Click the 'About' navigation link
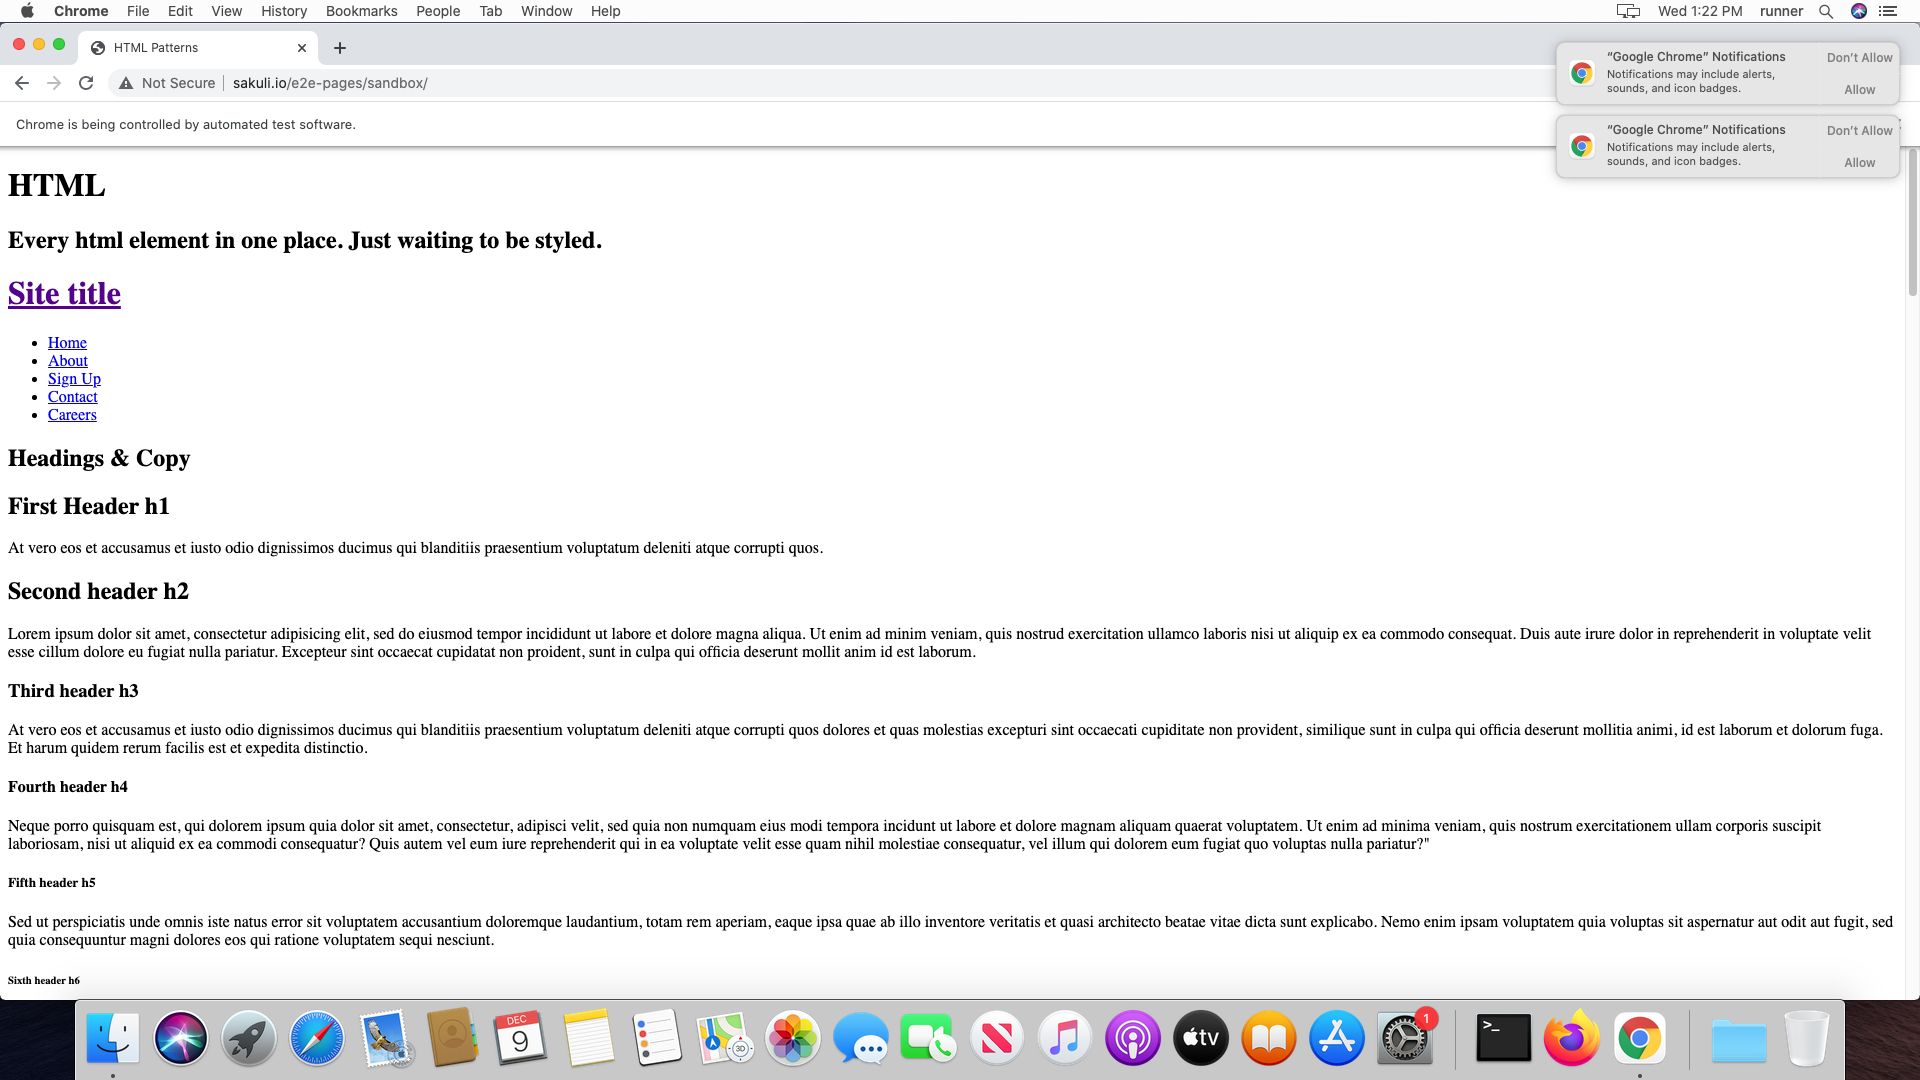Viewport: 1920px width, 1080px height. pyautogui.click(x=67, y=360)
